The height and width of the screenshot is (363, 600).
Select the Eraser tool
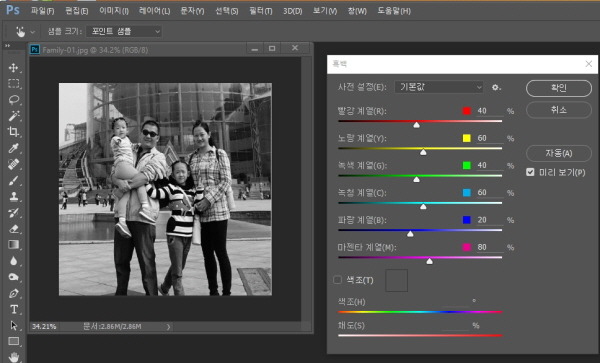coord(13,228)
